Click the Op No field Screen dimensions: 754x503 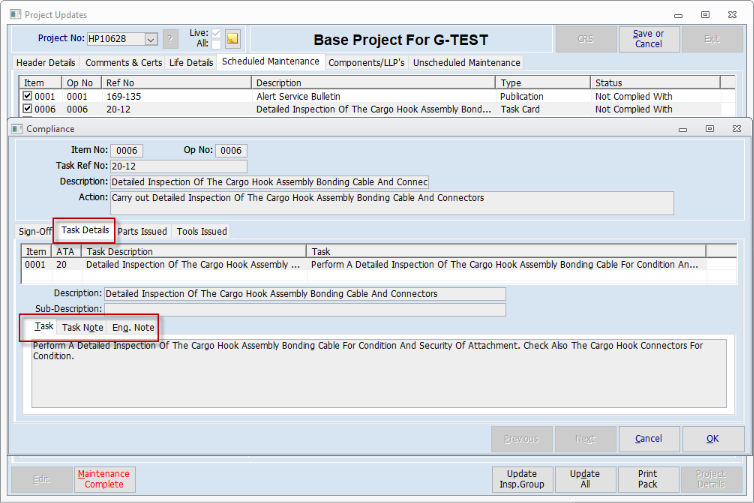231,151
